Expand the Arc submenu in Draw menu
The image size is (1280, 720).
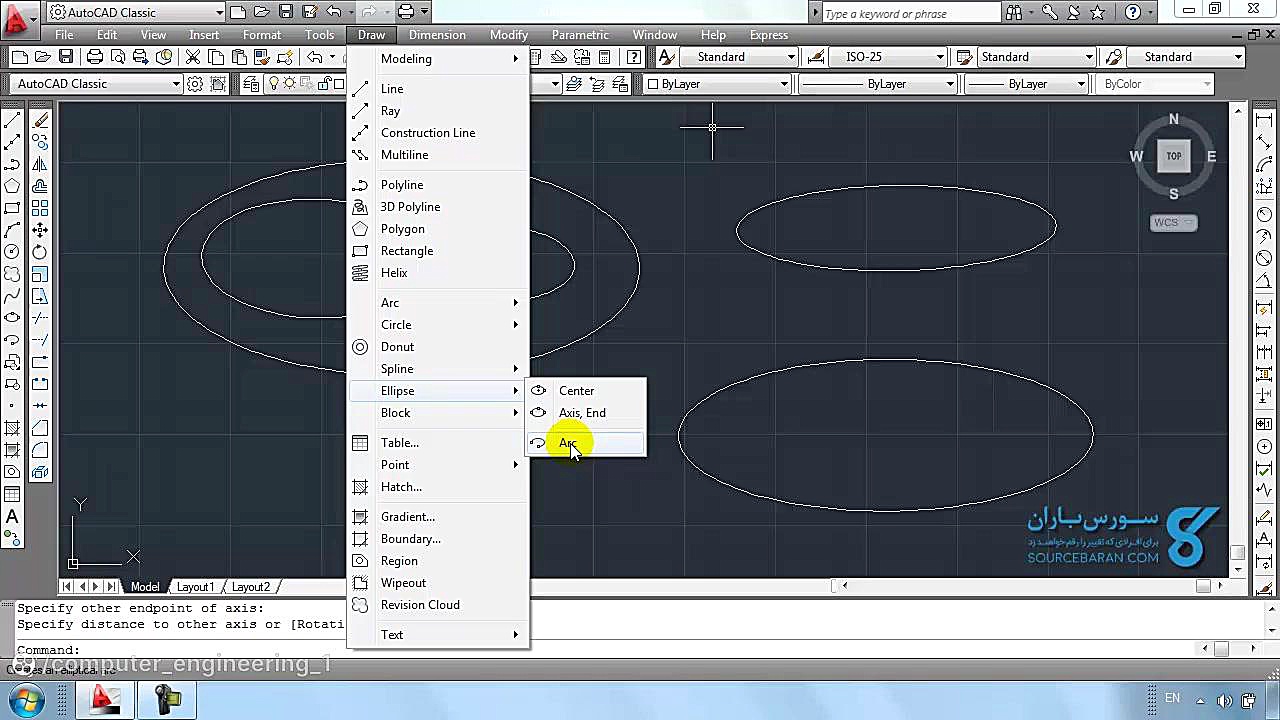tap(438, 303)
